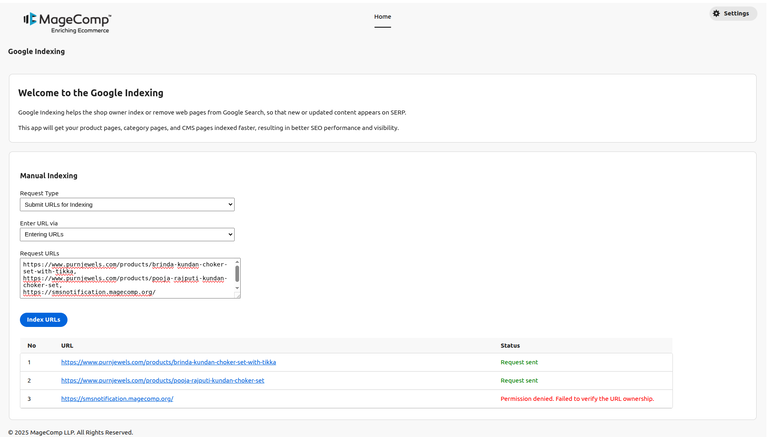Click the red Permission denied status message
The image size is (768, 437).
577,399
